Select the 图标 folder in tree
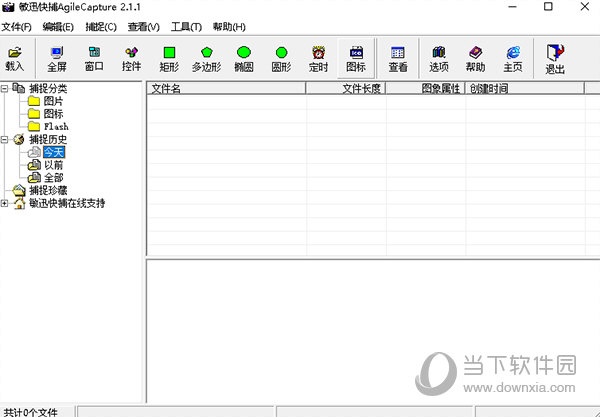 tap(53, 114)
